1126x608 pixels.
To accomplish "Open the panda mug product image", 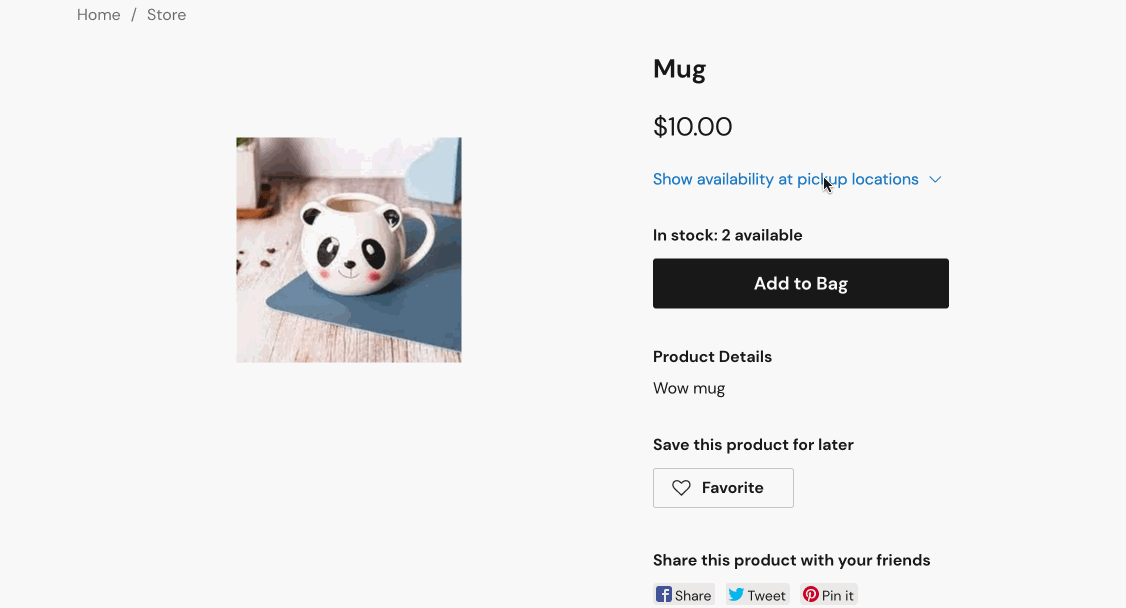I will [349, 250].
